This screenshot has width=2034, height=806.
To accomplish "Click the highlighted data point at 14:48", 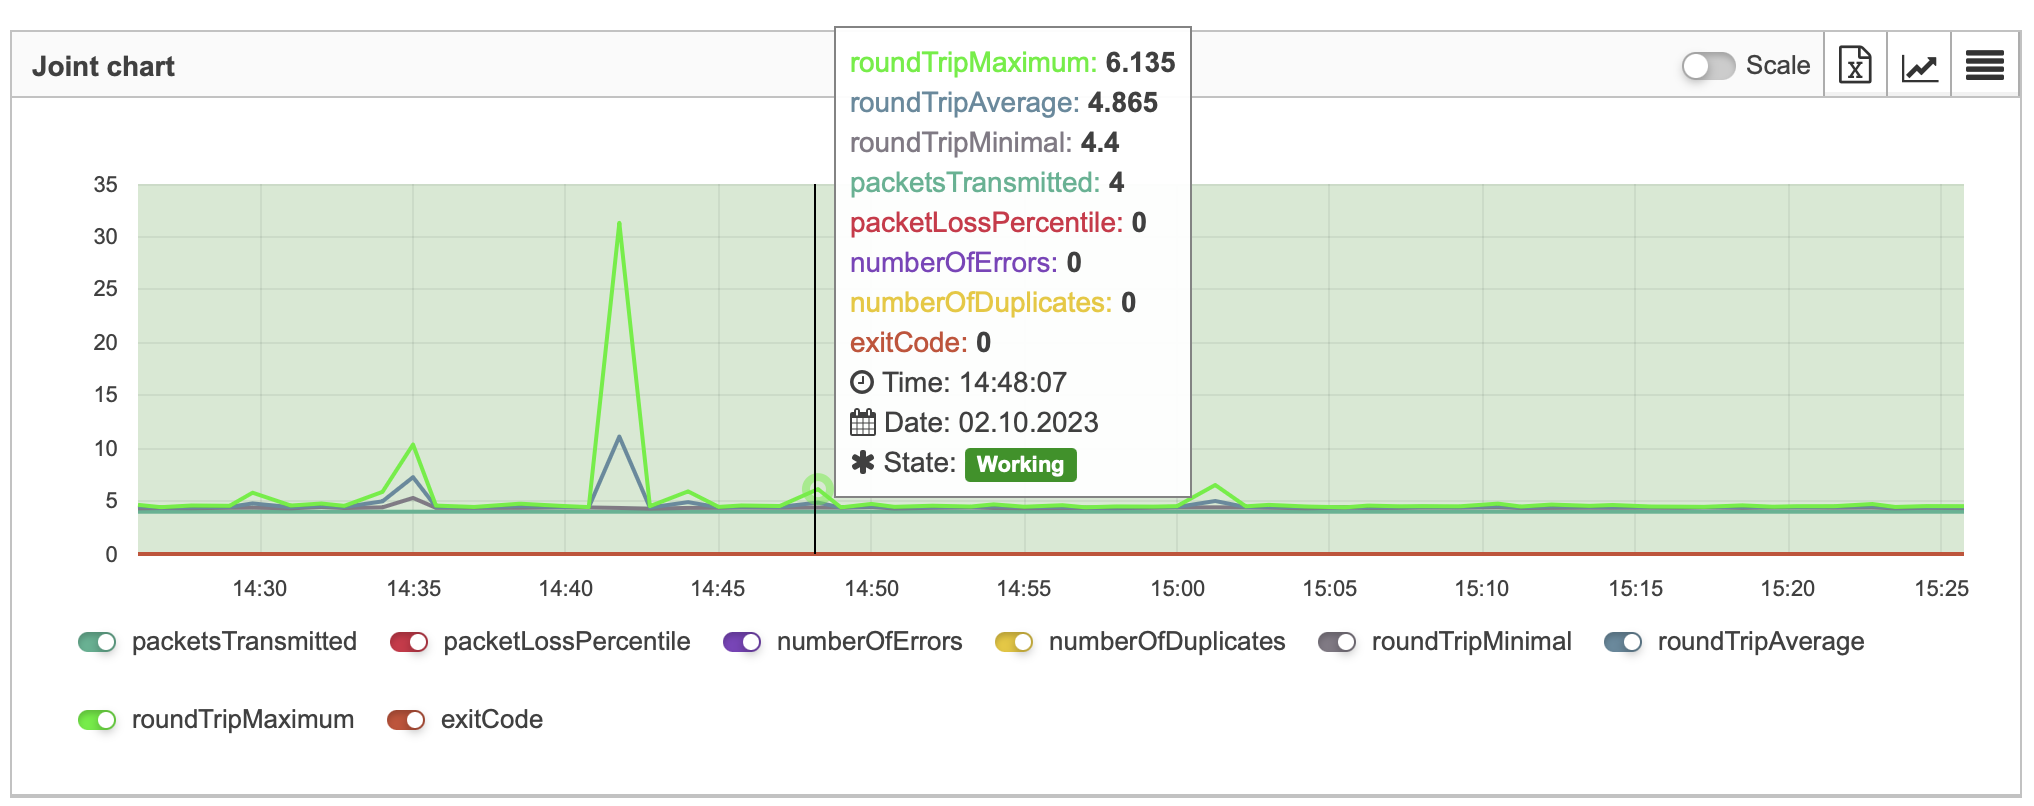I will 818,489.
